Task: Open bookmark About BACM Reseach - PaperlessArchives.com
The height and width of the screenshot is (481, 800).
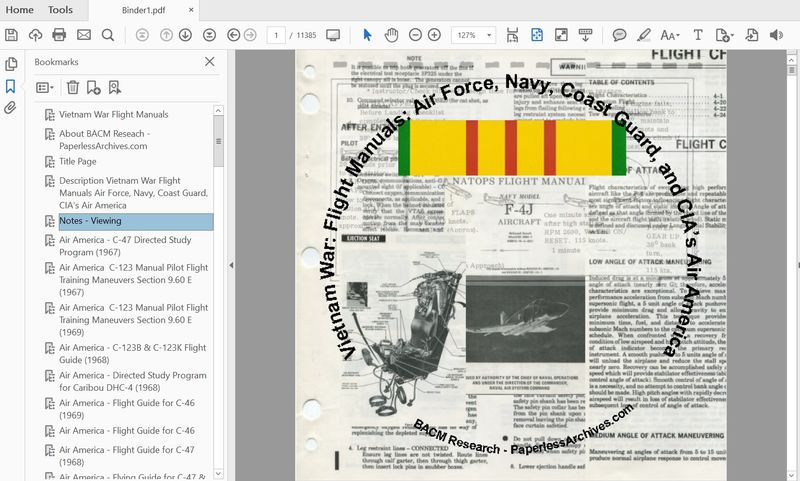Action: click(104, 140)
